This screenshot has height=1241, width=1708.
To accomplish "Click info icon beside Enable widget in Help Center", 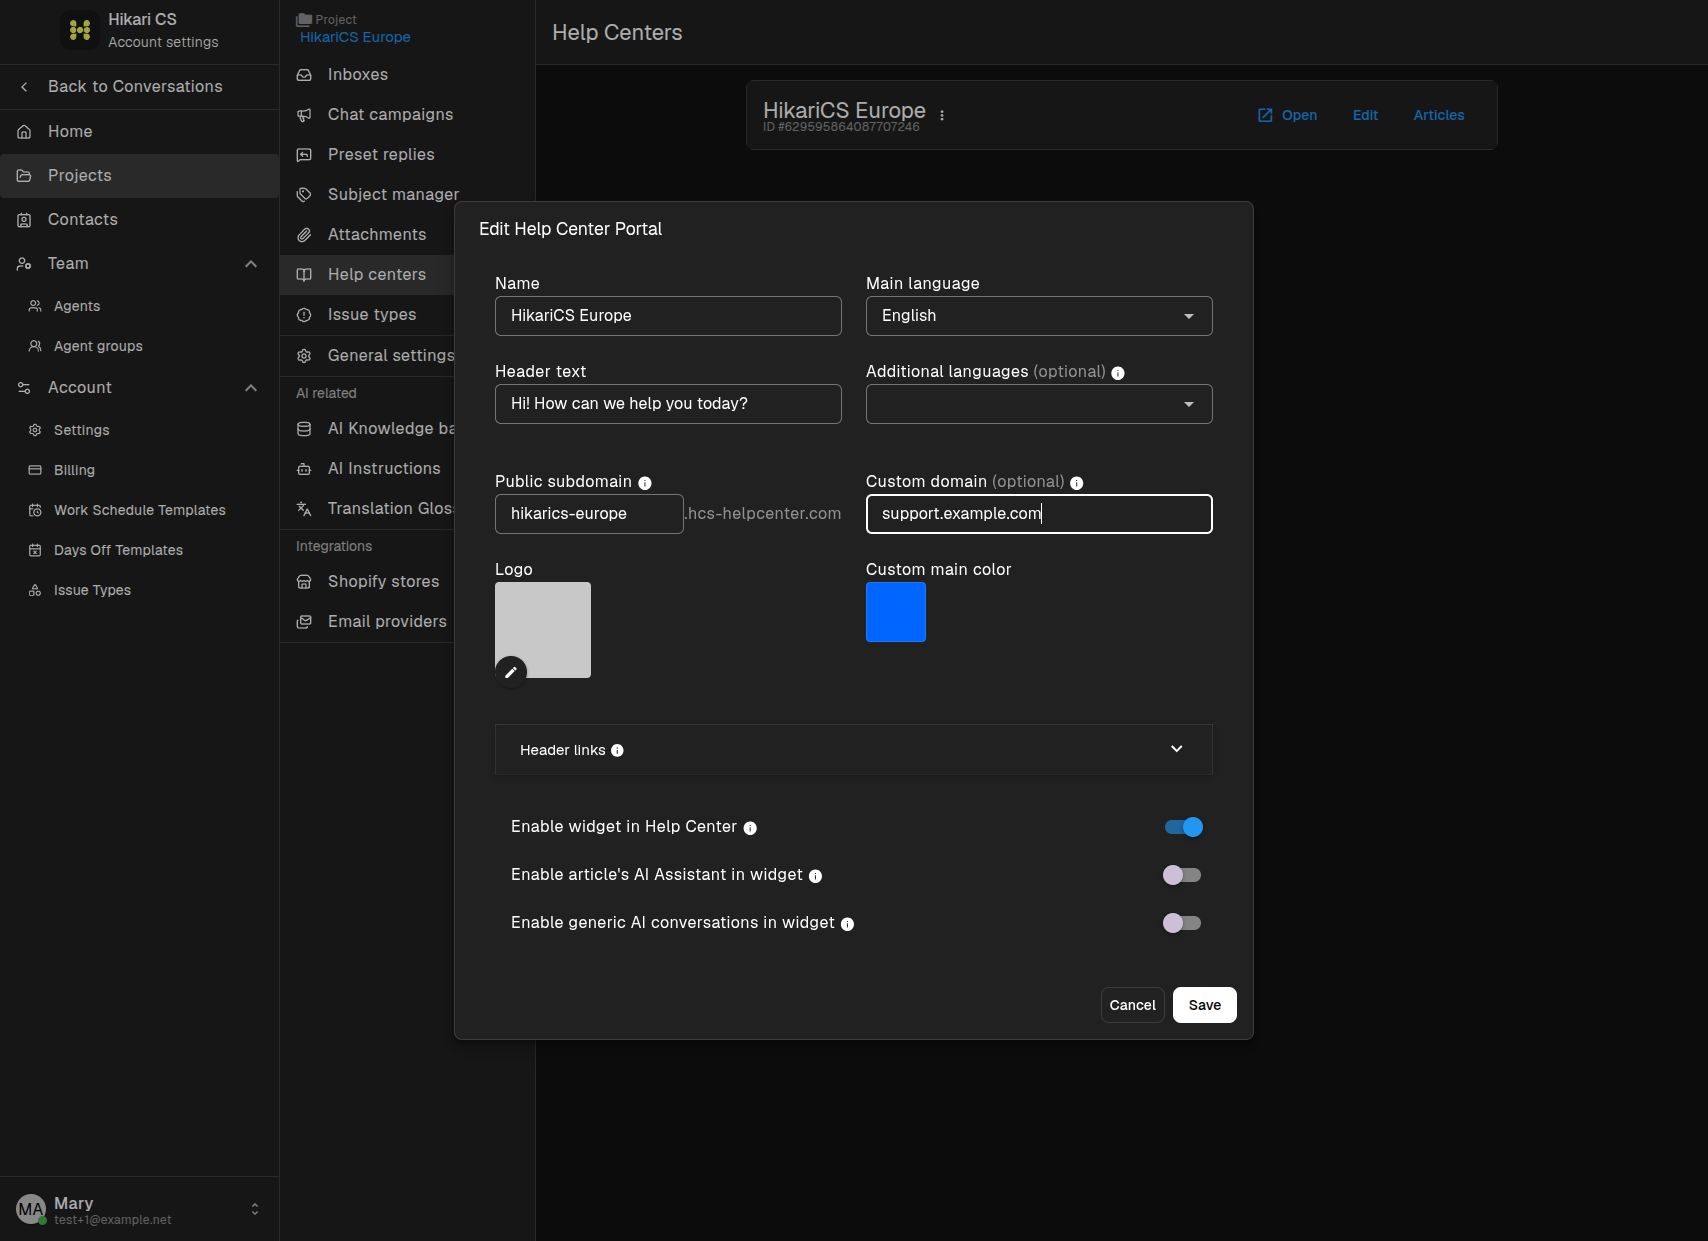I will click(750, 828).
